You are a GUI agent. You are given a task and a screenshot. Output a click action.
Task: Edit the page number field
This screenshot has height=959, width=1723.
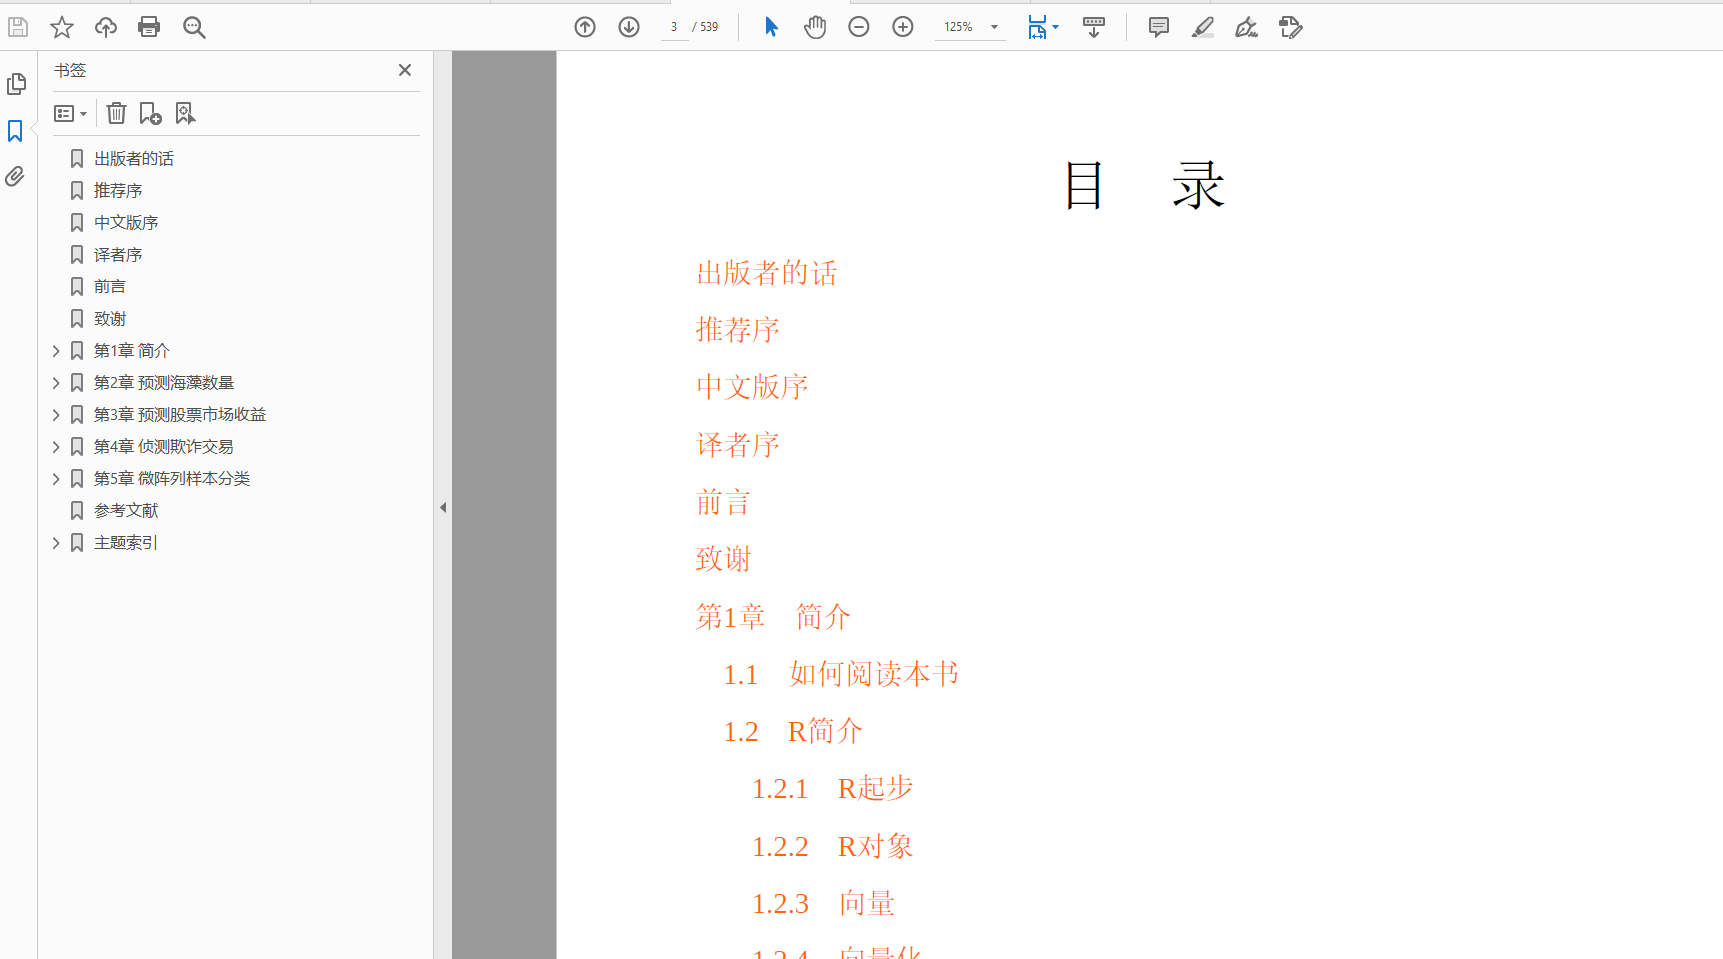673,27
